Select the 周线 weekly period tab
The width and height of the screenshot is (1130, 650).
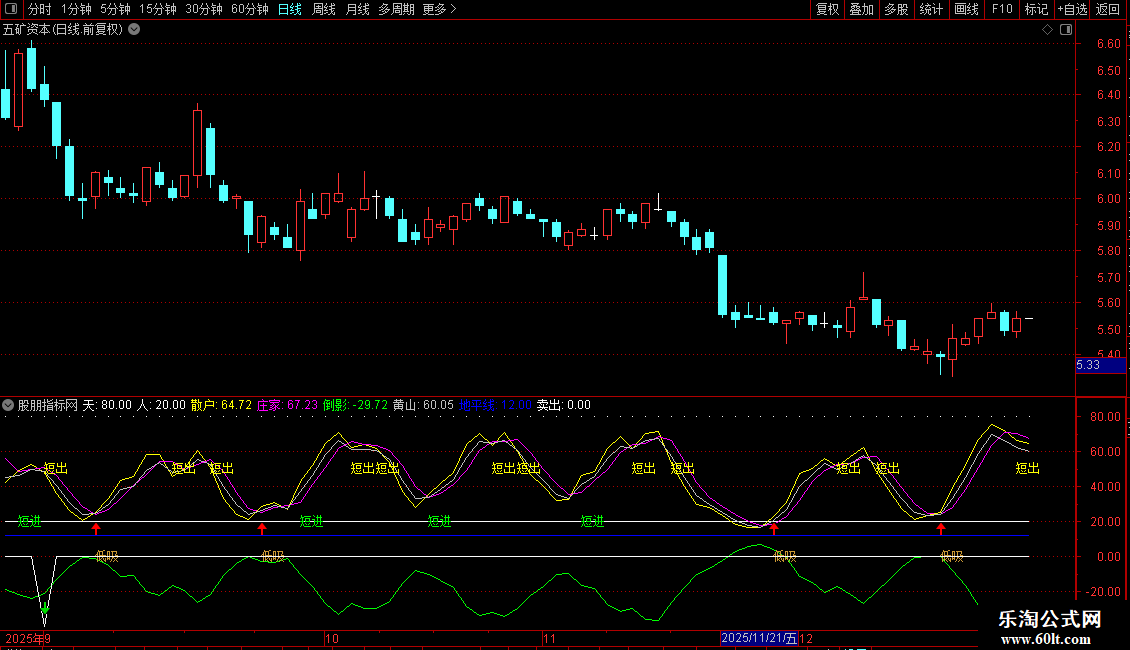[x=324, y=10]
